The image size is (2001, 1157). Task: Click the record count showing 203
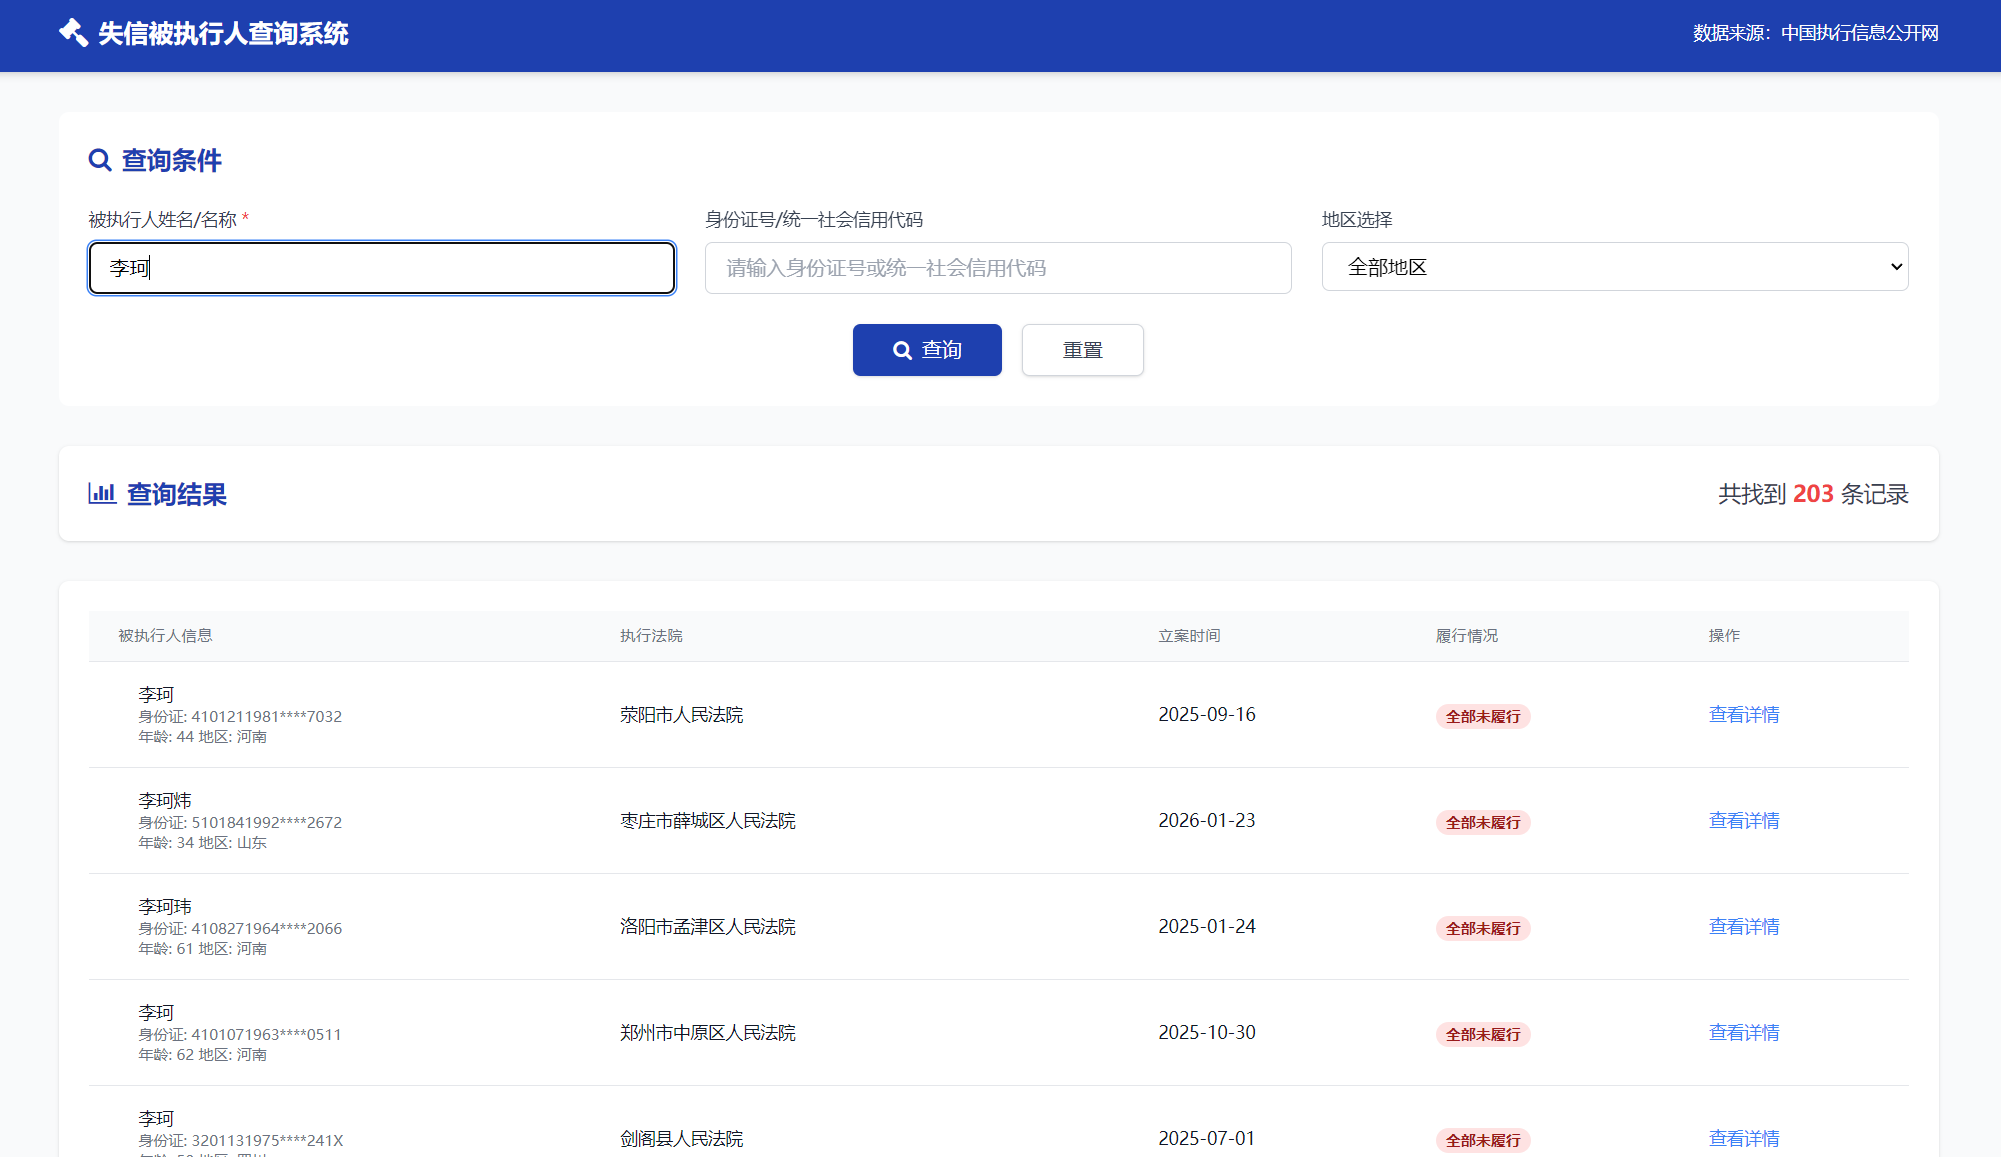click(1812, 493)
